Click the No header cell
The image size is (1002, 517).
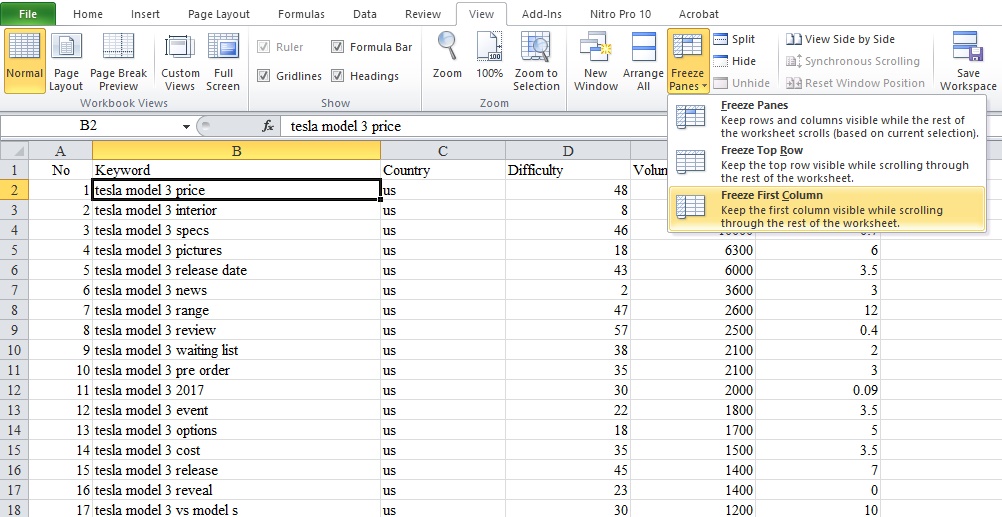pos(61,170)
